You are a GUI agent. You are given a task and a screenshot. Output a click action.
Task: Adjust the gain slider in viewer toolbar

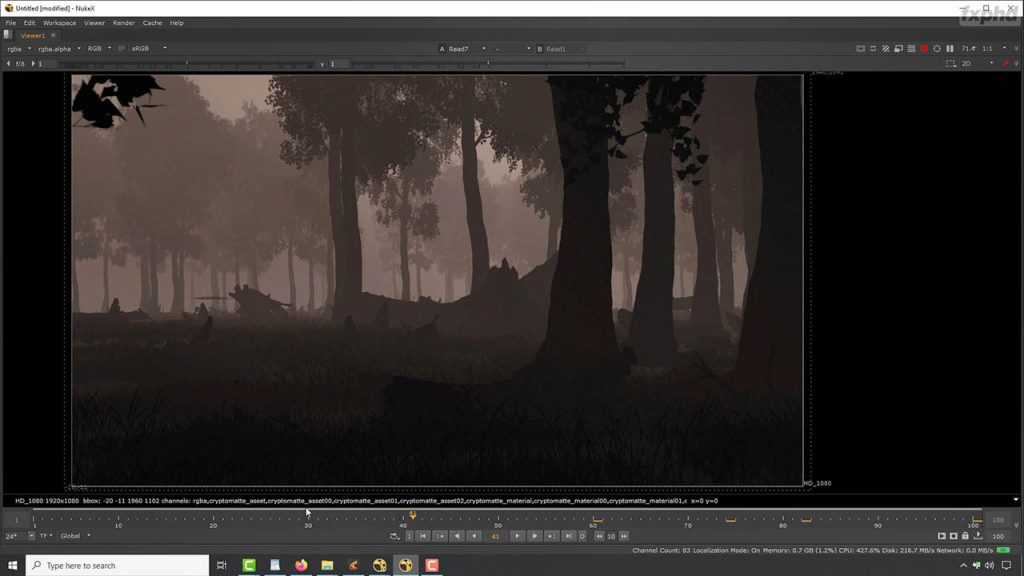pyautogui.click(x=186, y=64)
